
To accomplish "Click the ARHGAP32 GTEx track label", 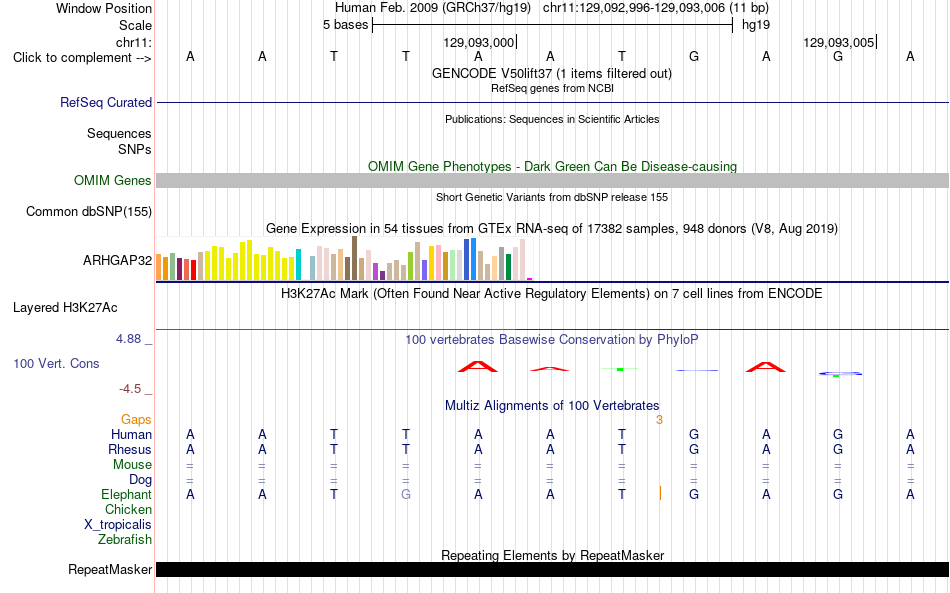I will 117,260.
